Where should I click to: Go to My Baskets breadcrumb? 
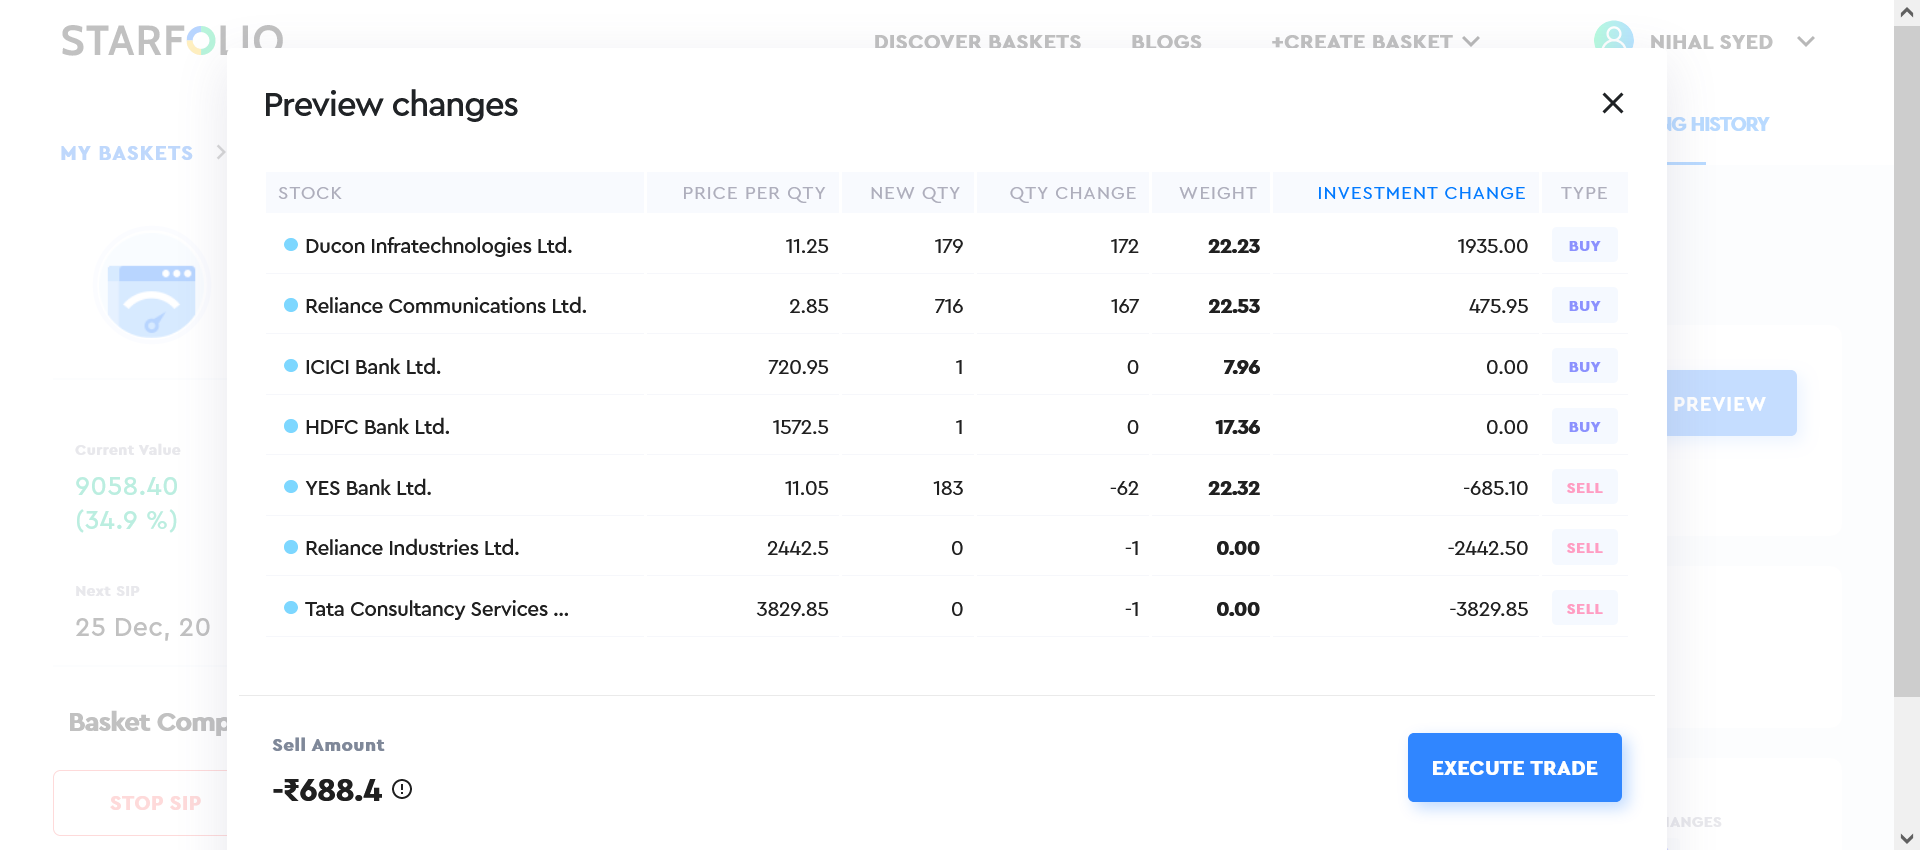click(x=126, y=153)
